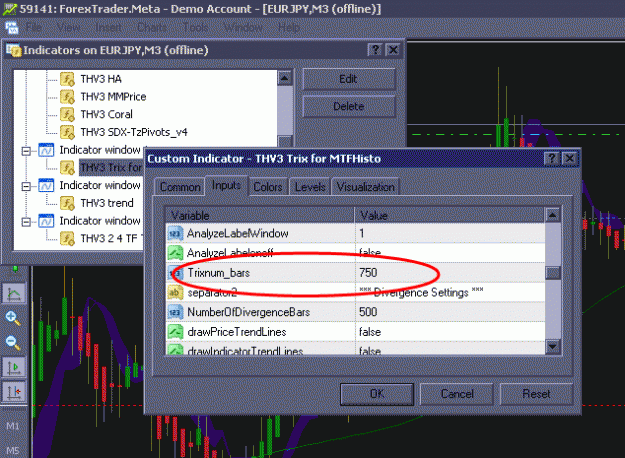625x458 pixels.
Task: Edit the Trixnum_bars value 750
Action: tap(450, 273)
